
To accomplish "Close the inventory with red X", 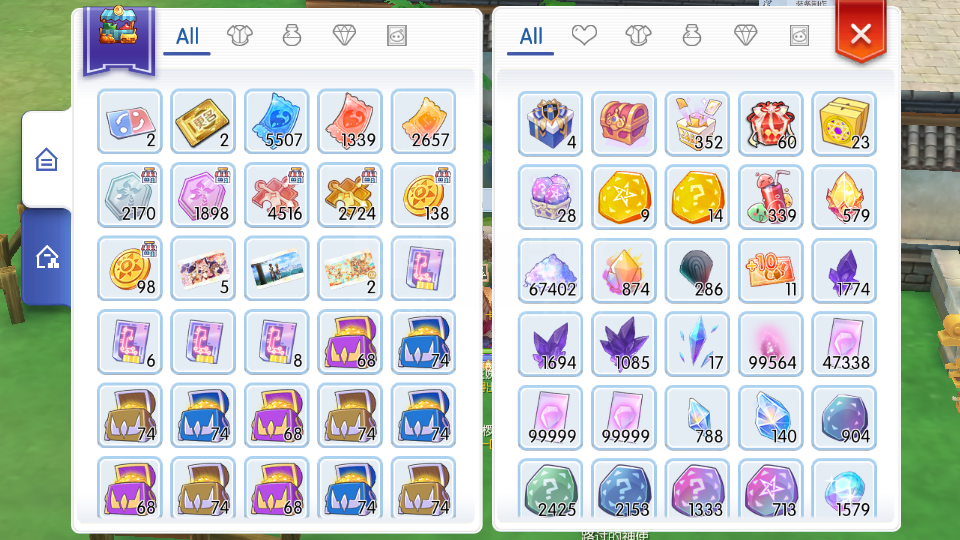I will tap(861, 32).
